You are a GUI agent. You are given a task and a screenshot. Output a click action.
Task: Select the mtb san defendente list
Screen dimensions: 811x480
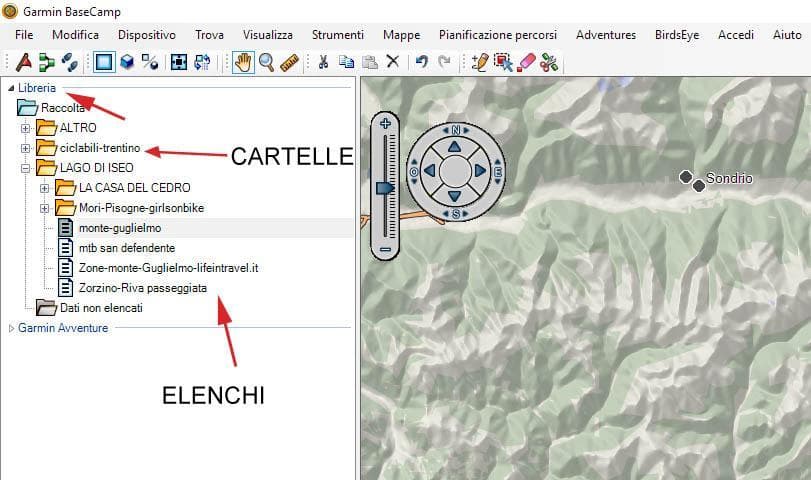(127, 248)
